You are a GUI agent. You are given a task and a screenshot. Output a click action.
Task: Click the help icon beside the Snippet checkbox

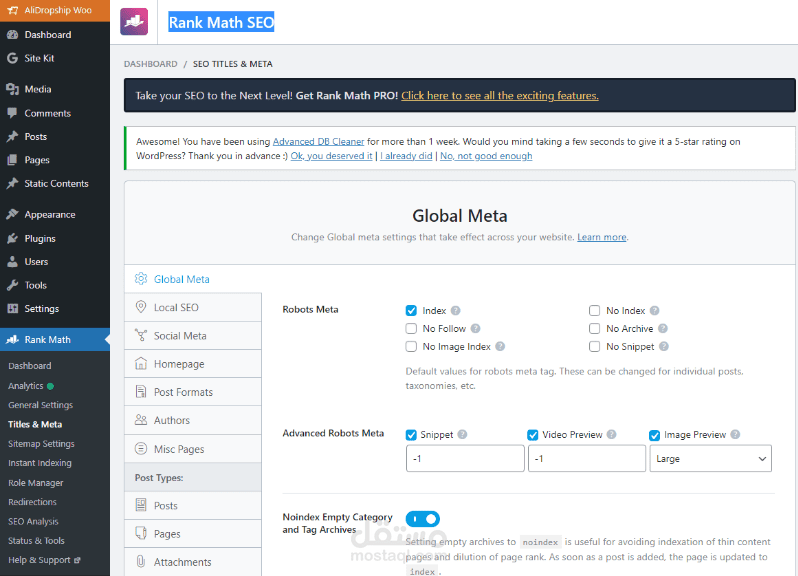pos(462,434)
